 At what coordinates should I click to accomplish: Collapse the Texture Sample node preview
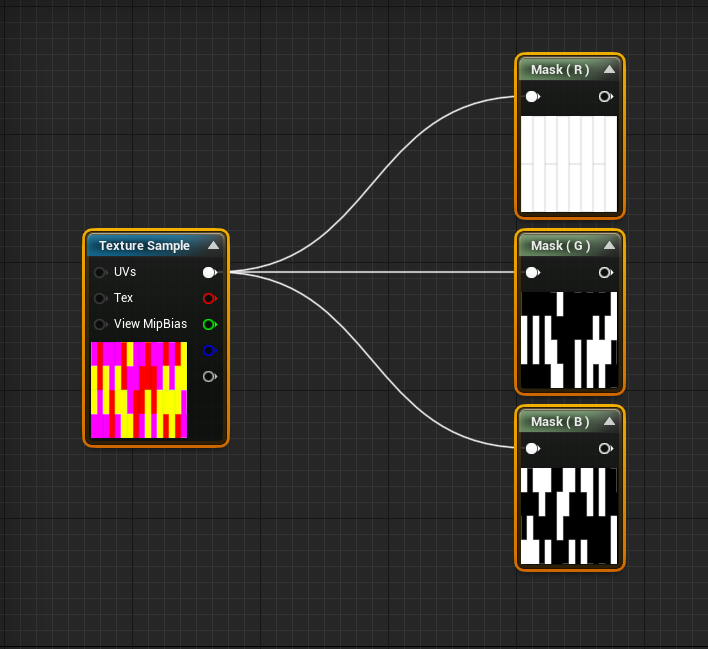(x=214, y=245)
